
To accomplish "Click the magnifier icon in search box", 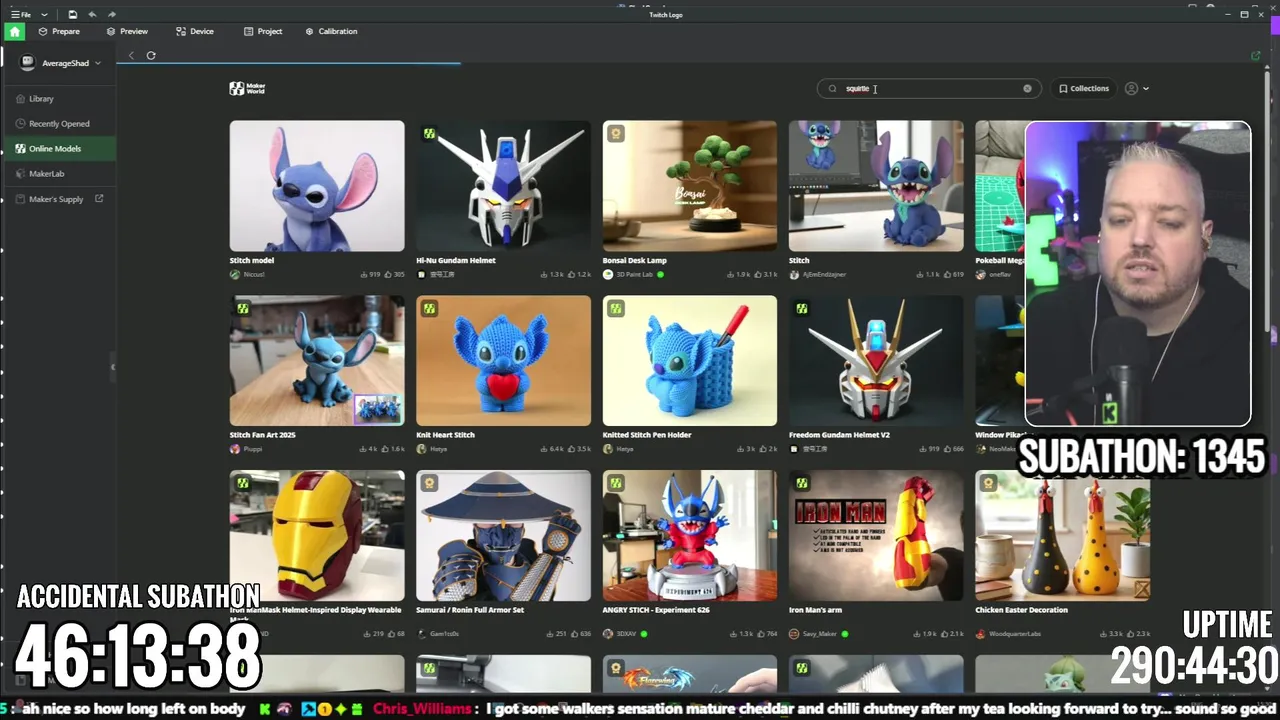I will [832, 88].
